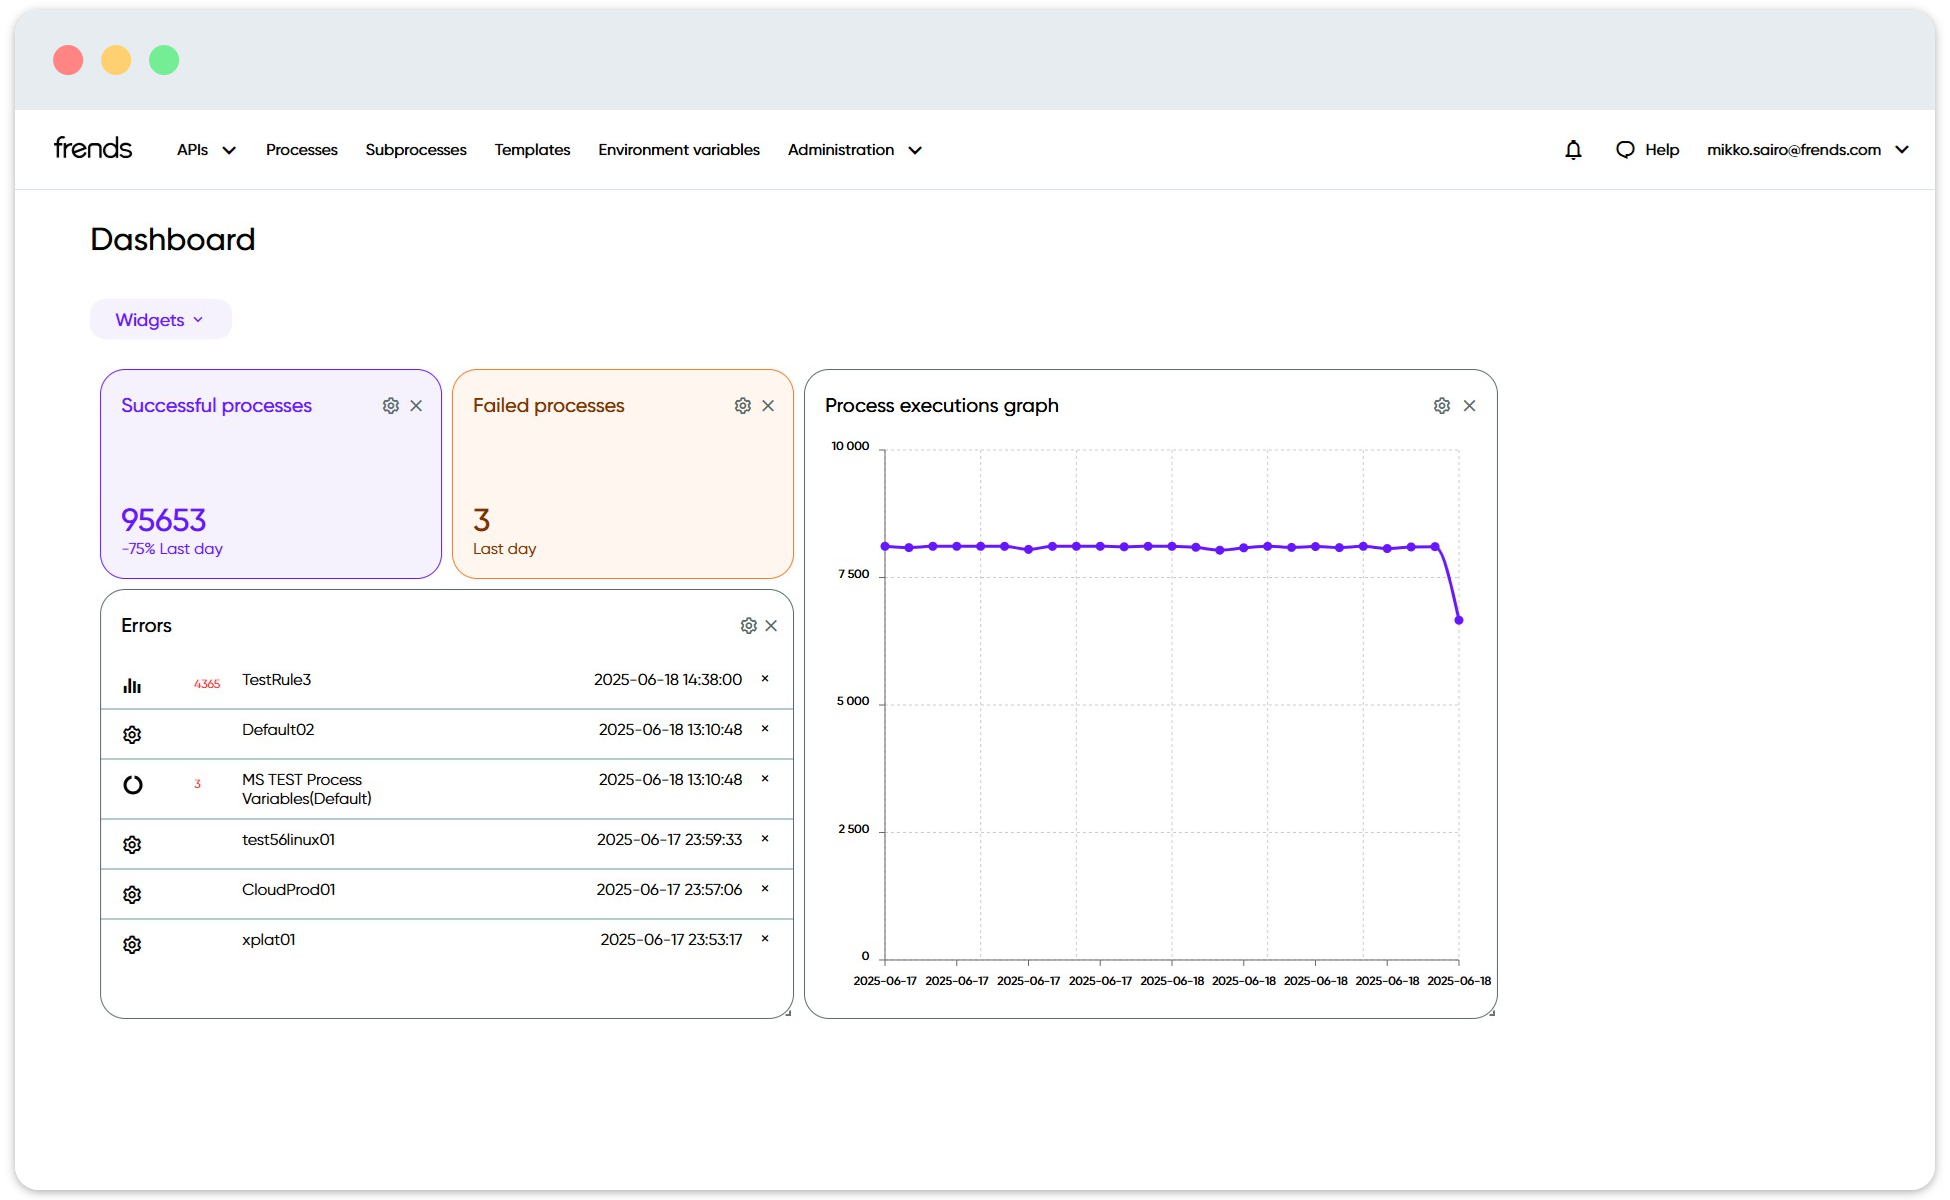This screenshot has height=1200, width=1950.
Task: Open Successful processes widget settings gear
Action: pyautogui.click(x=391, y=406)
